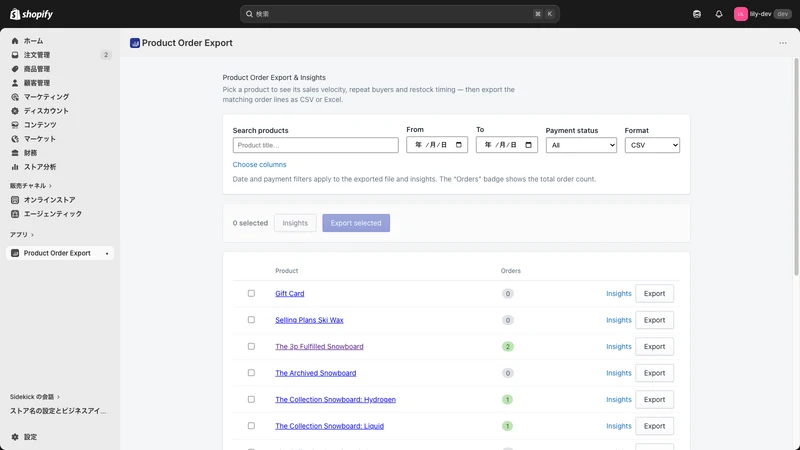The height and width of the screenshot is (450, 800).
Task: Export The Collection Snowboard: Liquid
Action: (654, 426)
